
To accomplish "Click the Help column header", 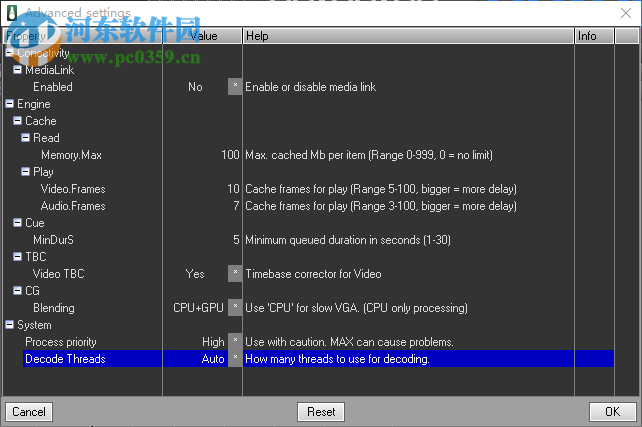I will pyautogui.click(x=408, y=36).
